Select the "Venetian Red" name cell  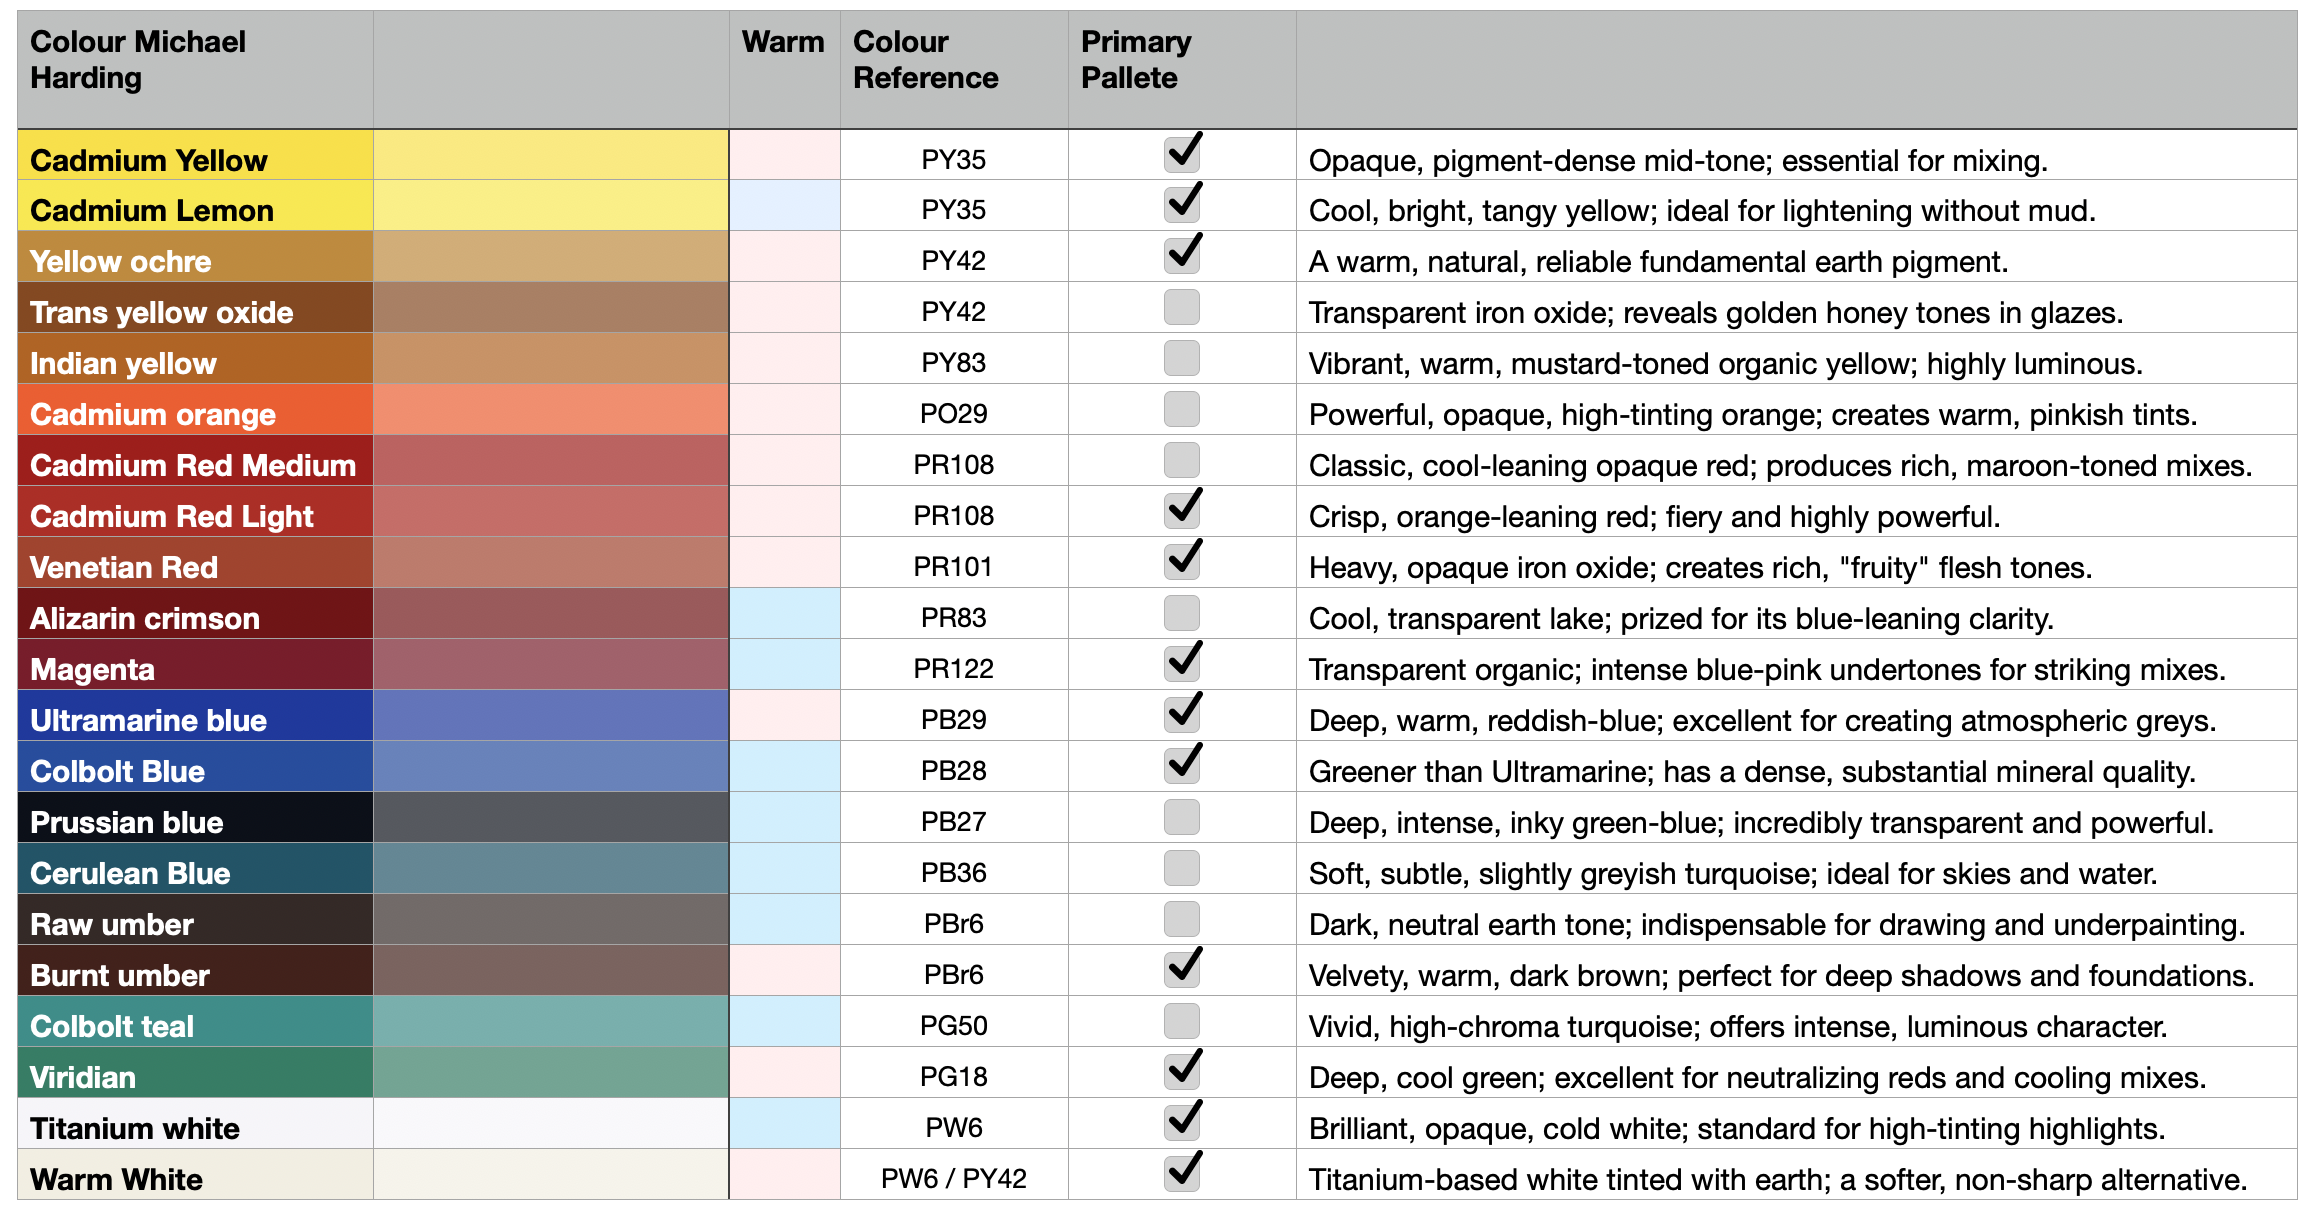pyautogui.click(x=195, y=562)
